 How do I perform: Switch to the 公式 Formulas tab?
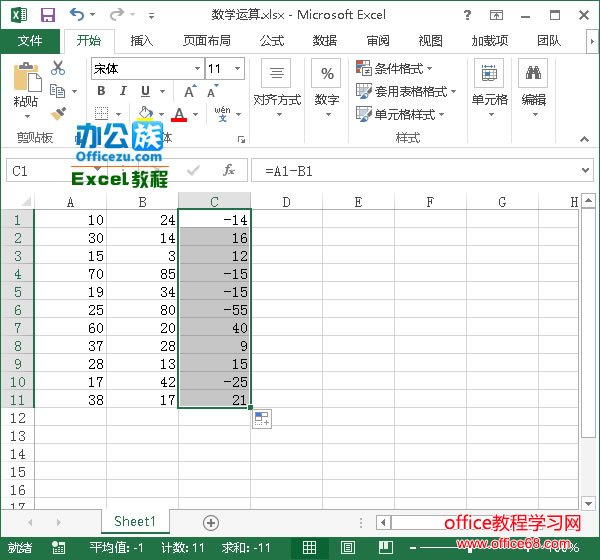(x=272, y=41)
